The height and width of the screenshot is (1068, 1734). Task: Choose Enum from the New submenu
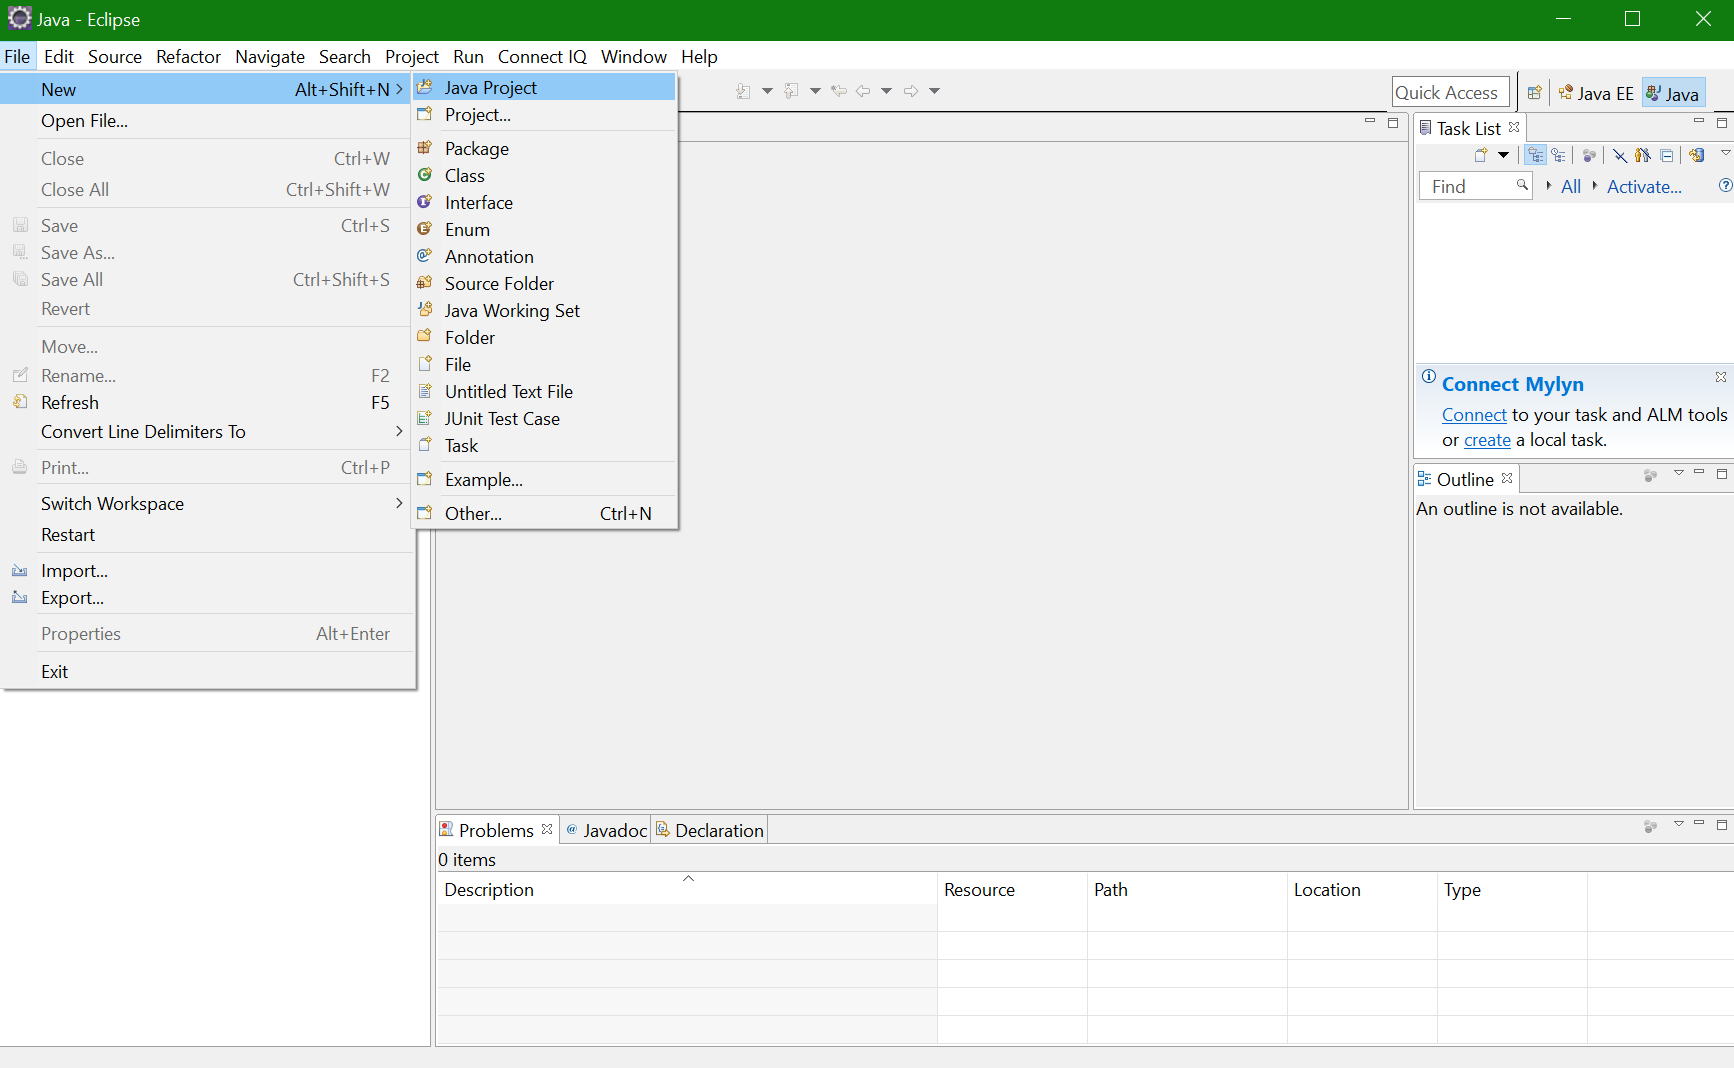click(x=545, y=229)
